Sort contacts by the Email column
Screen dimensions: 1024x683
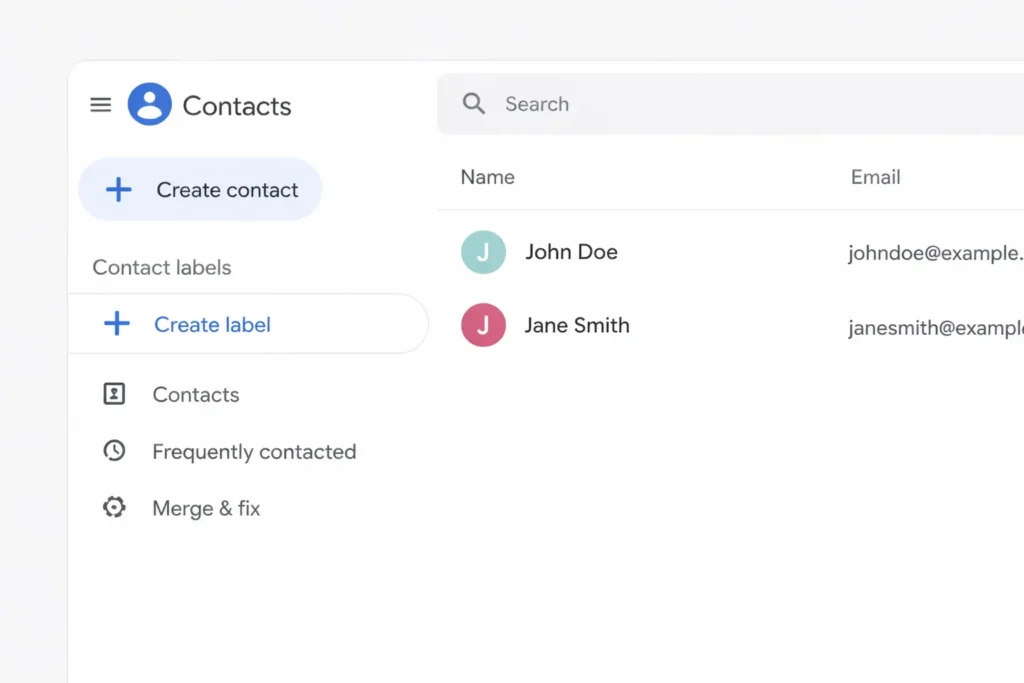(875, 177)
